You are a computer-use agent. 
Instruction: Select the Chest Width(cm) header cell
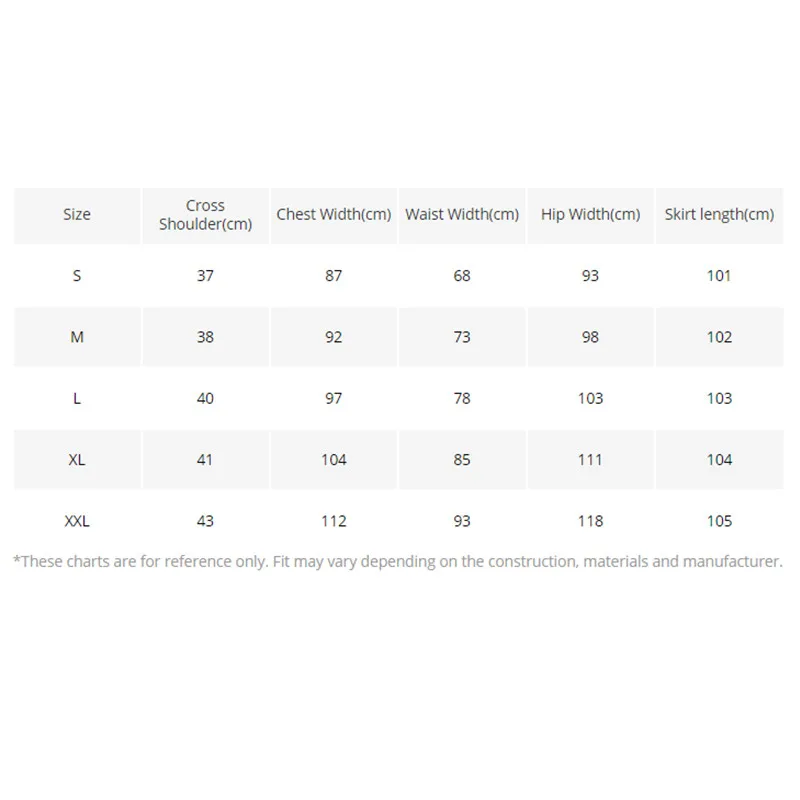[334, 214]
